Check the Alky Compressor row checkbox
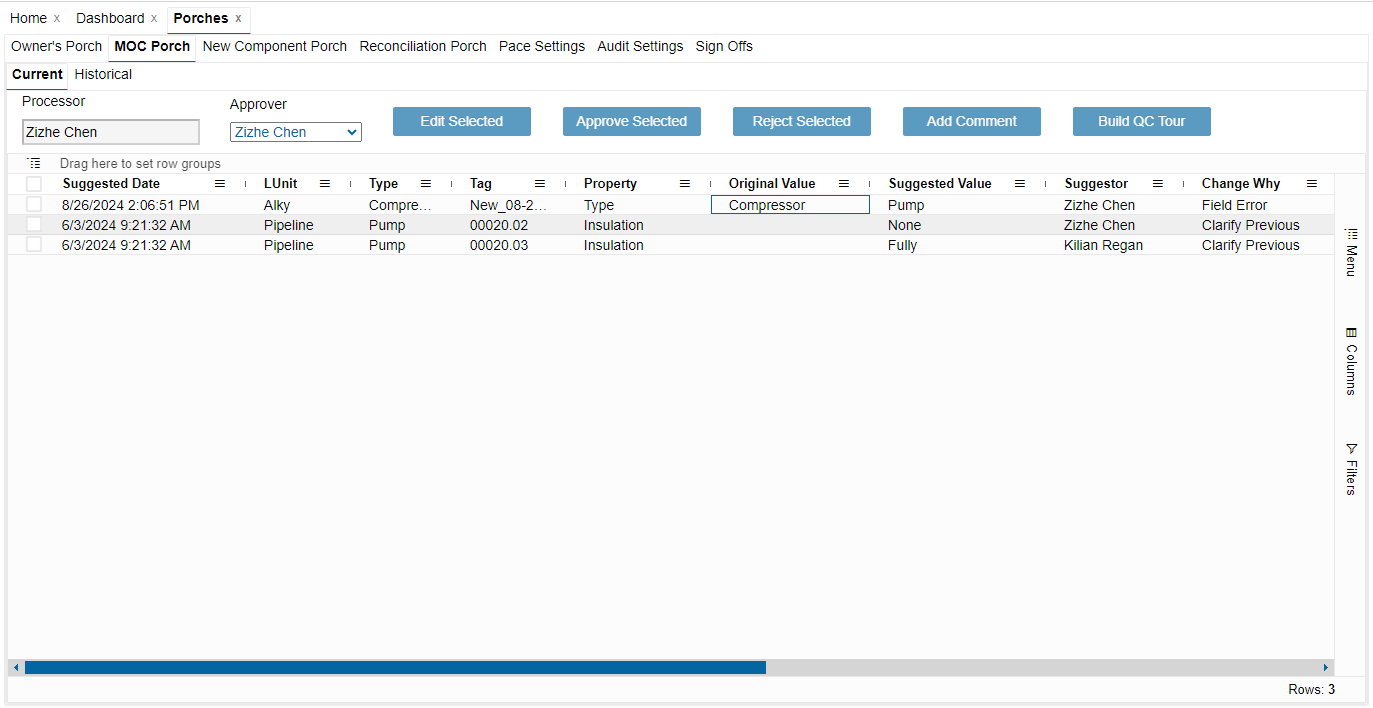Viewport: 1373px width, 708px height. [35, 205]
